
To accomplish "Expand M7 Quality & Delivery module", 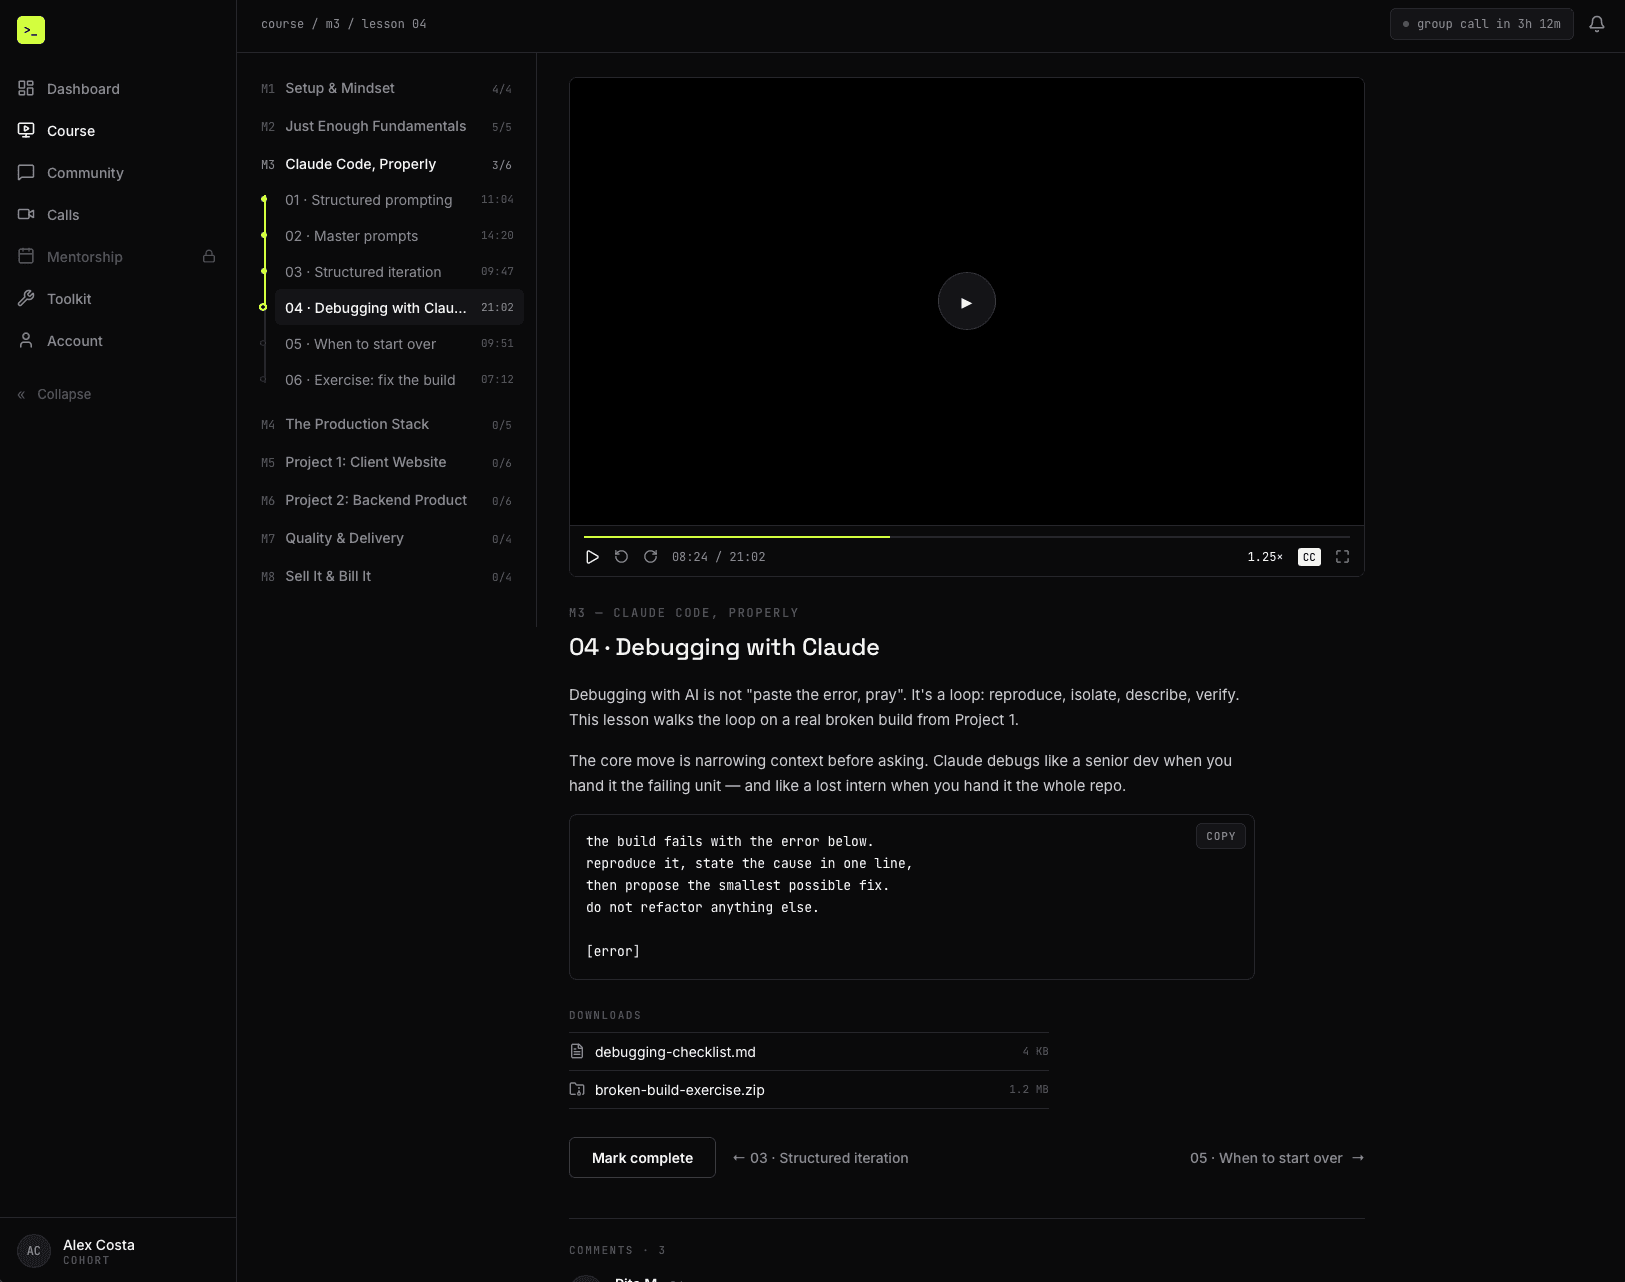I will [x=386, y=538].
